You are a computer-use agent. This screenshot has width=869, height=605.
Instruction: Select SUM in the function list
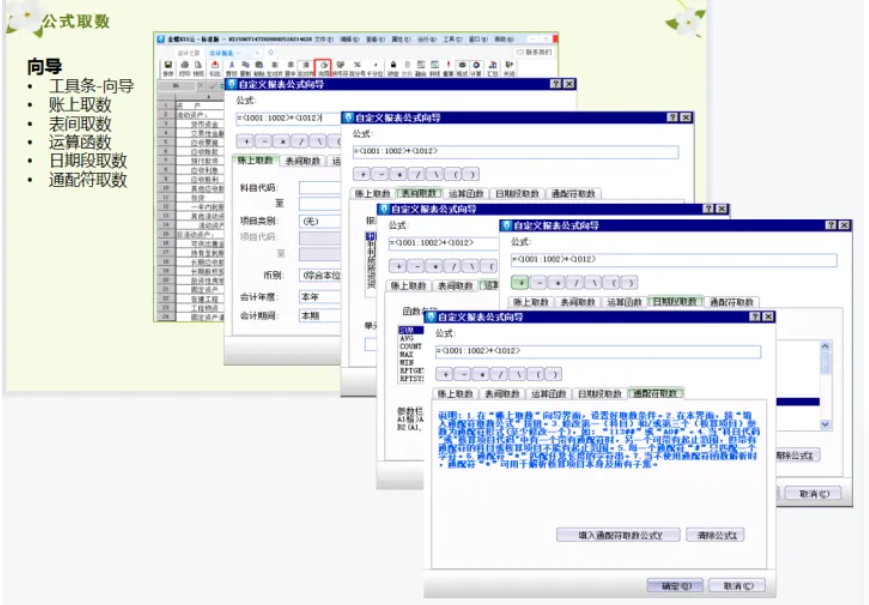(411, 330)
